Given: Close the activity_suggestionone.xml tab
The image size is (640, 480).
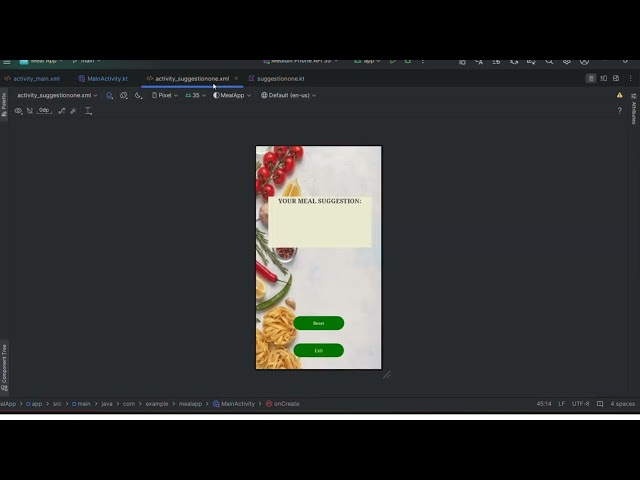Looking at the screenshot, I should point(236,78).
